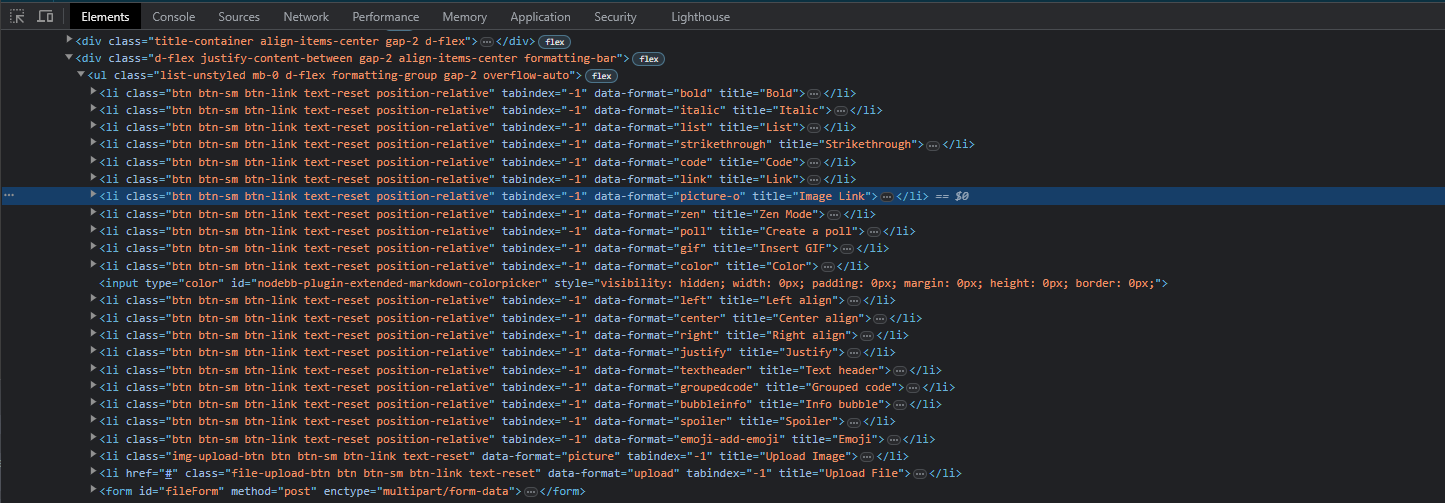
Task: Click the flex badge on formatting-group ul
Action: pos(601,76)
